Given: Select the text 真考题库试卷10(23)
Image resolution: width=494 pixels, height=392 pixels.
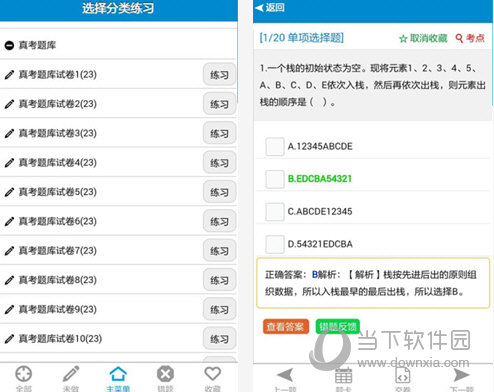Looking at the screenshot, I should pos(60,339).
